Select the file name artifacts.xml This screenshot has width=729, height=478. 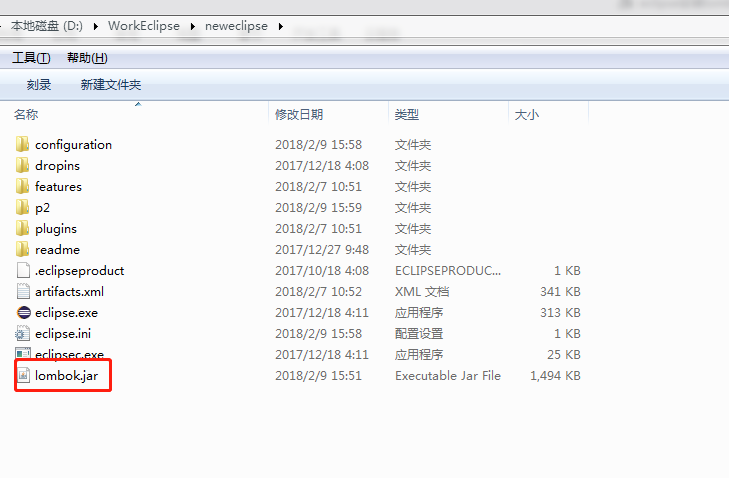coord(69,292)
